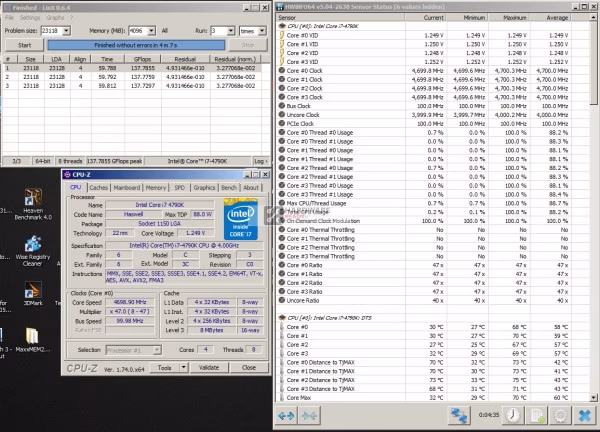Viewport: 600px width, 432px height.
Task: Click CPU-Z title bar icon
Action: [67, 175]
